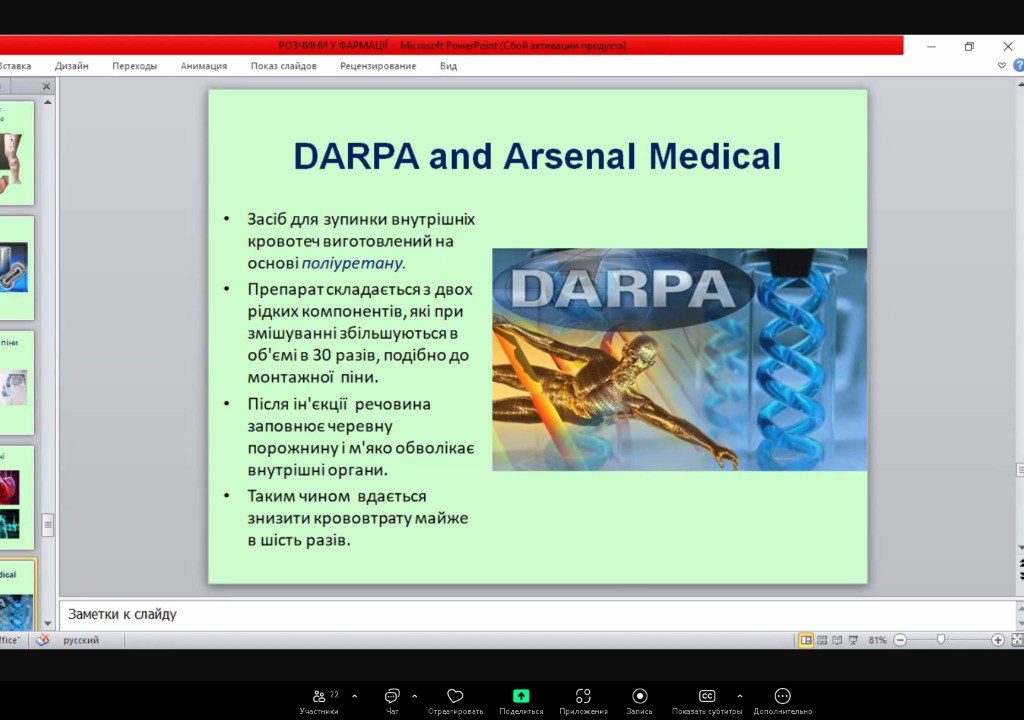The image size is (1024, 720).
Task: Select the slide thumbnail titled піни
Action: coord(16,383)
